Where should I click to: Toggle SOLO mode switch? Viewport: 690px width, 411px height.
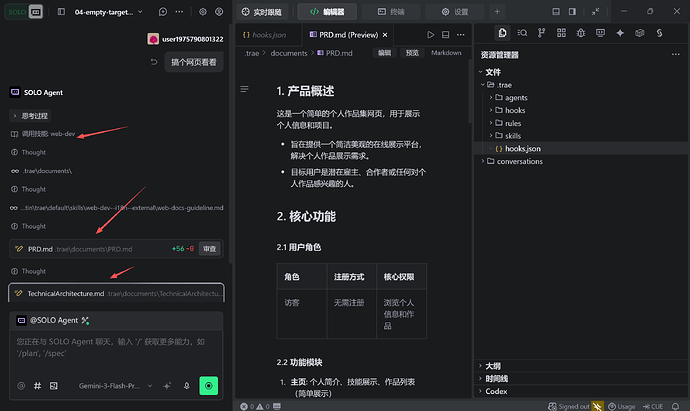pyautogui.click(x=24, y=12)
